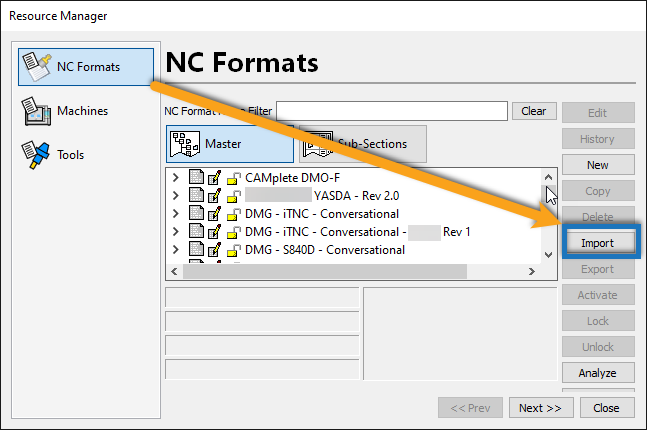Click lock icon of DMG iTNC Rev 1 row

[234, 233]
